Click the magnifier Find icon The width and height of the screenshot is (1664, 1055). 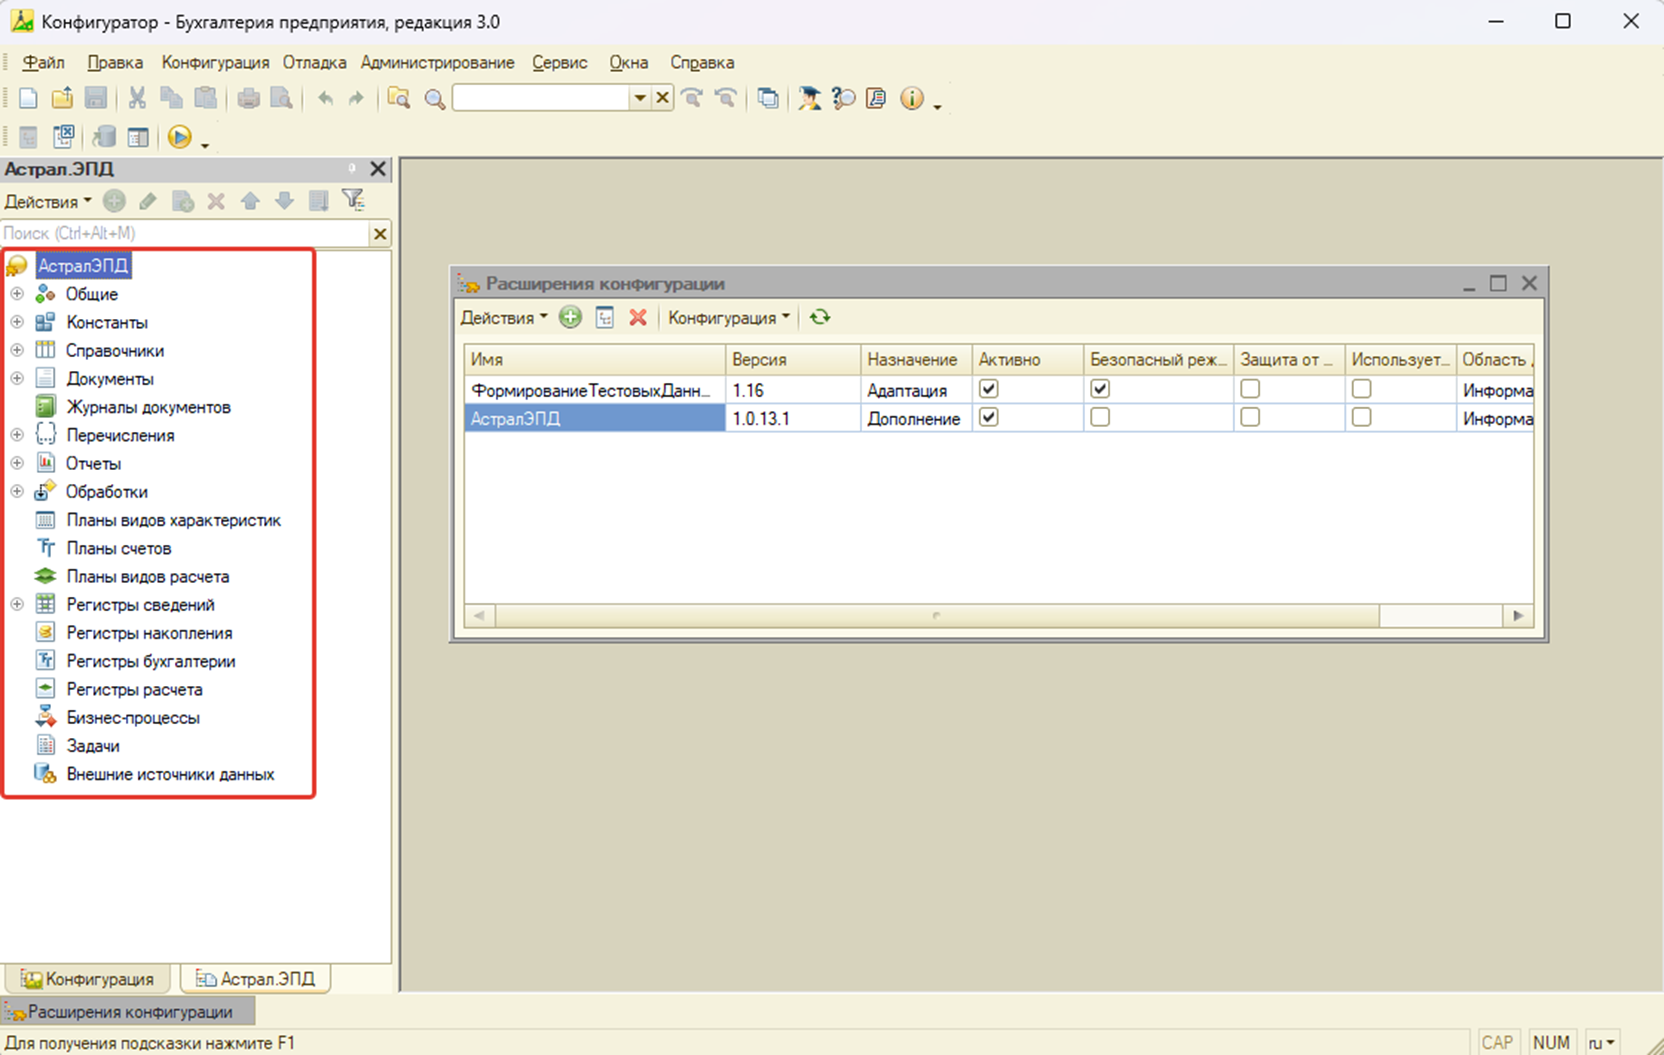click(434, 98)
